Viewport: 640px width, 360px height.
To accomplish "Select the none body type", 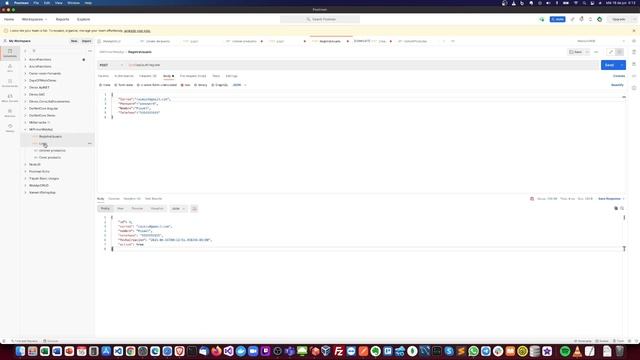I will coord(105,85).
